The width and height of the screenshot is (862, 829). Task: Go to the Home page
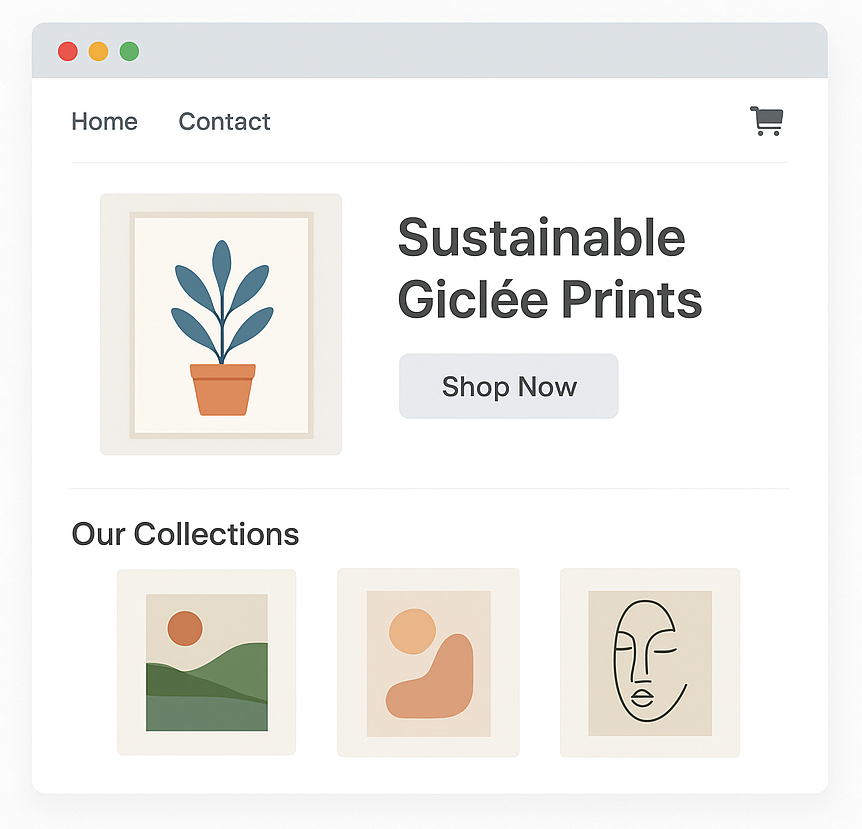(104, 122)
